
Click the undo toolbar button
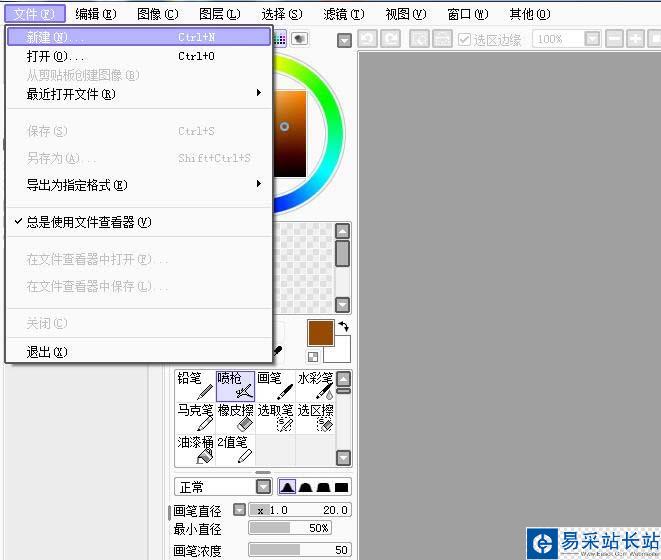[x=368, y=39]
